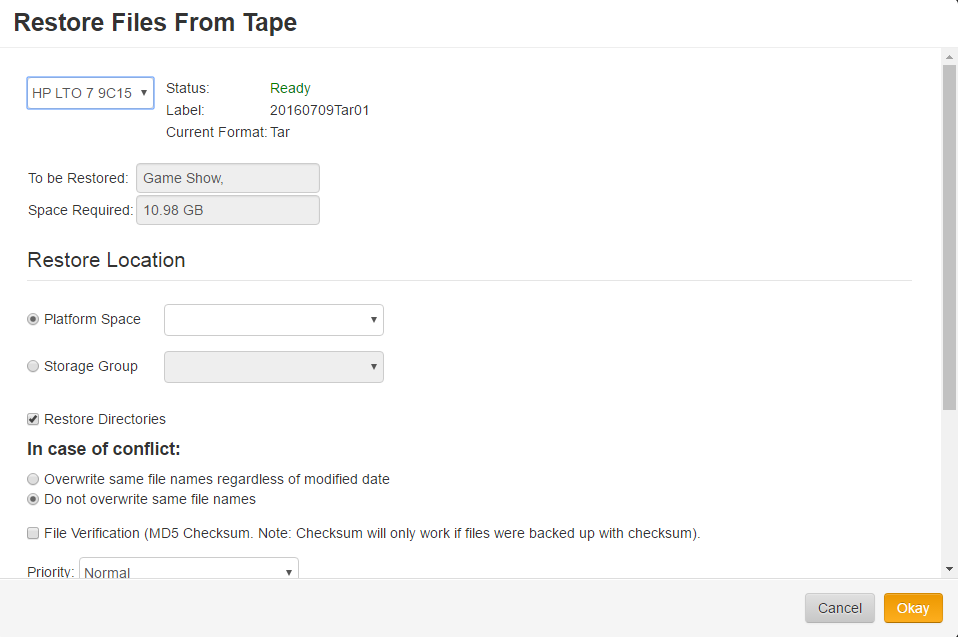Enable File Verification MD5 checksum checkbox
Viewport: 958px width, 637px height.
pyautogui.click(x=33, y=533)
